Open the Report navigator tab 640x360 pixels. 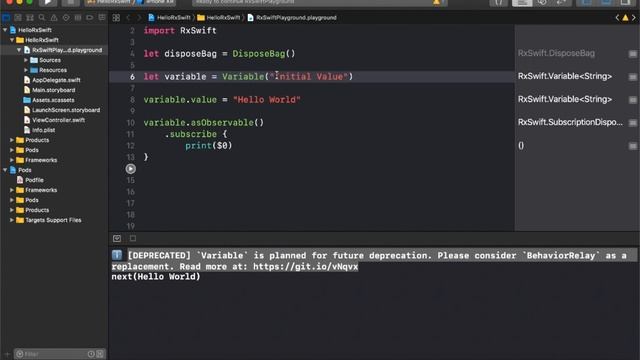click(102, 18)
